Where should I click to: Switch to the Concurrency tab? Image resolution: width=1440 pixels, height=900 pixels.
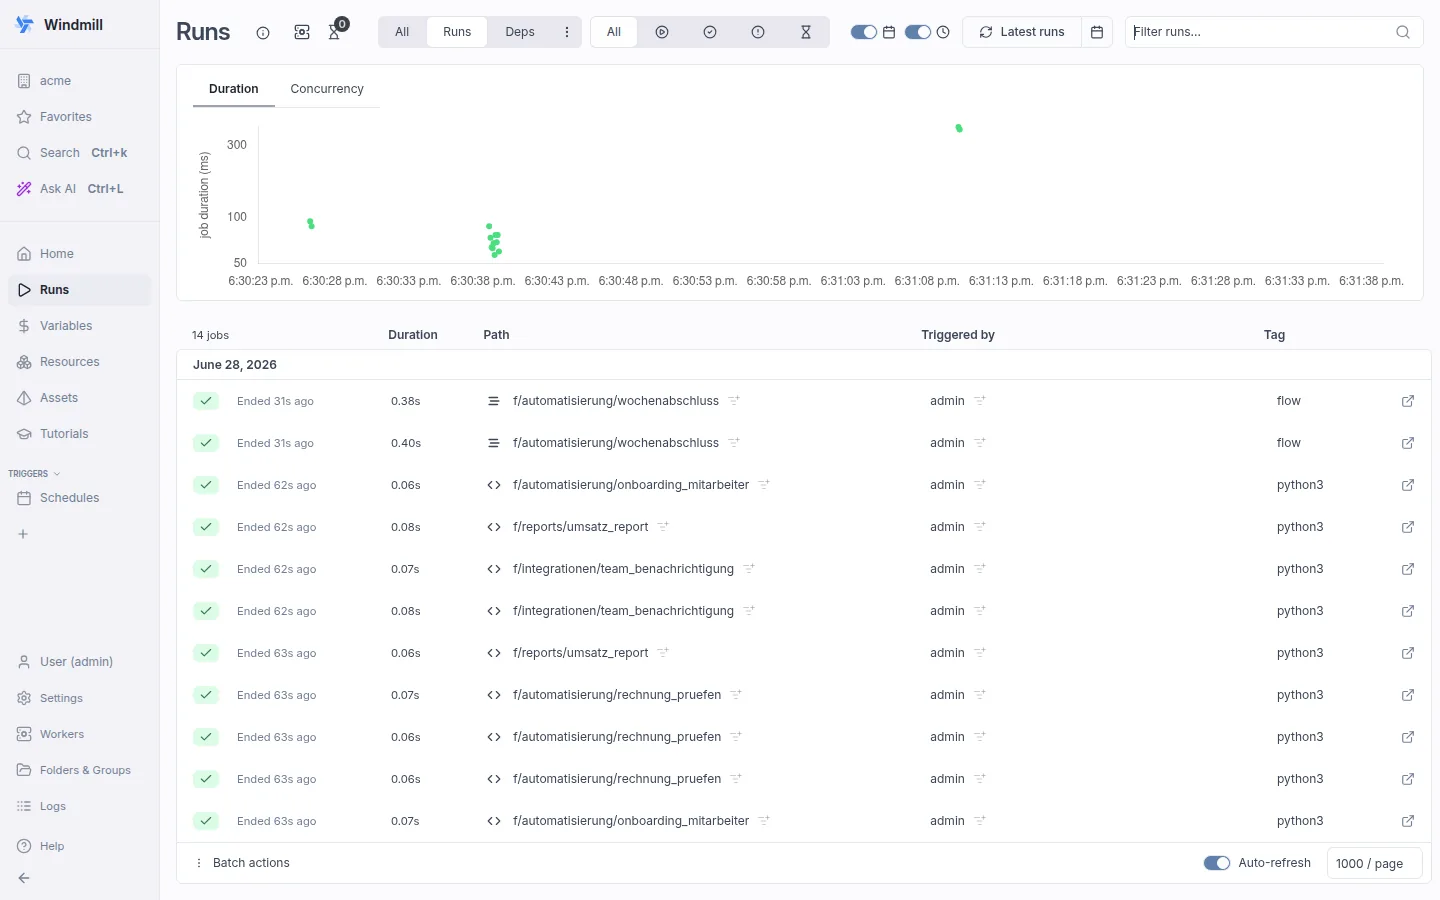click(x=327, y=89)
